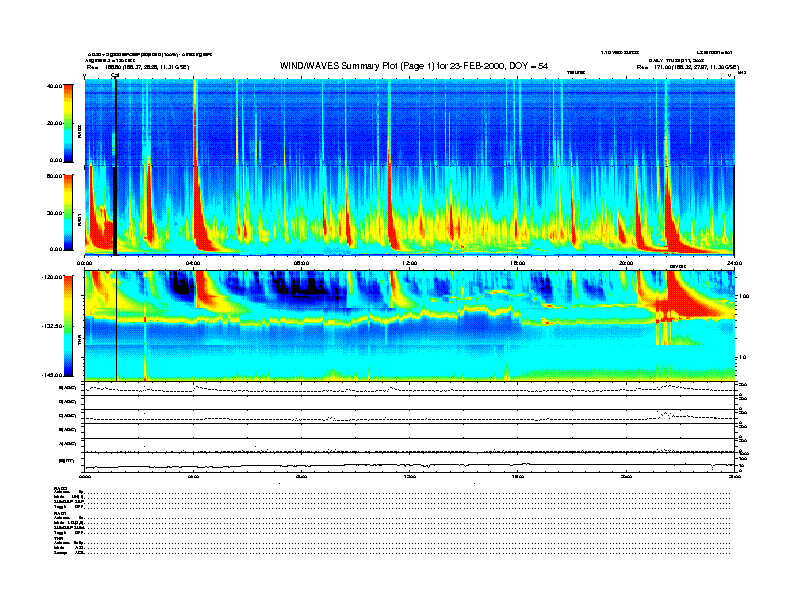The height and width of the screenshot is (612, 792).
Task: Click the -145.00 TNR scale label
Action: tap(52, 375)
